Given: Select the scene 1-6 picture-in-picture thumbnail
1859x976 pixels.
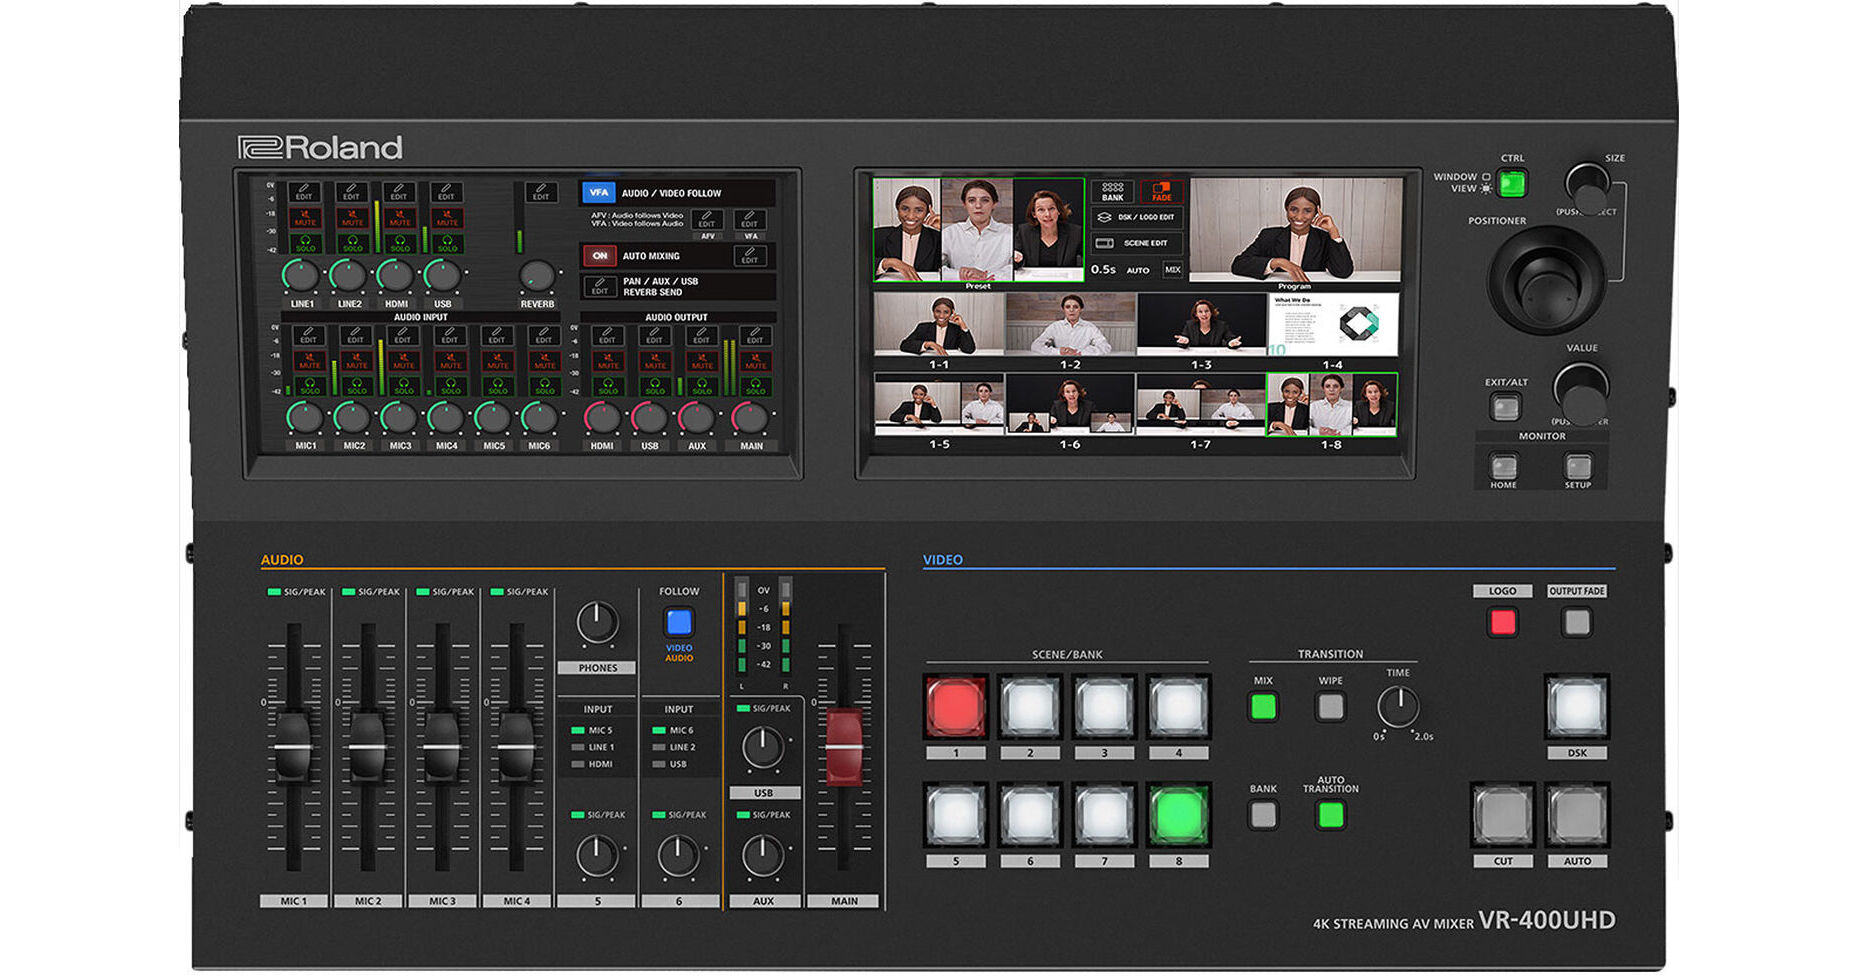Looking at the screenshot, I should 1070,404.
